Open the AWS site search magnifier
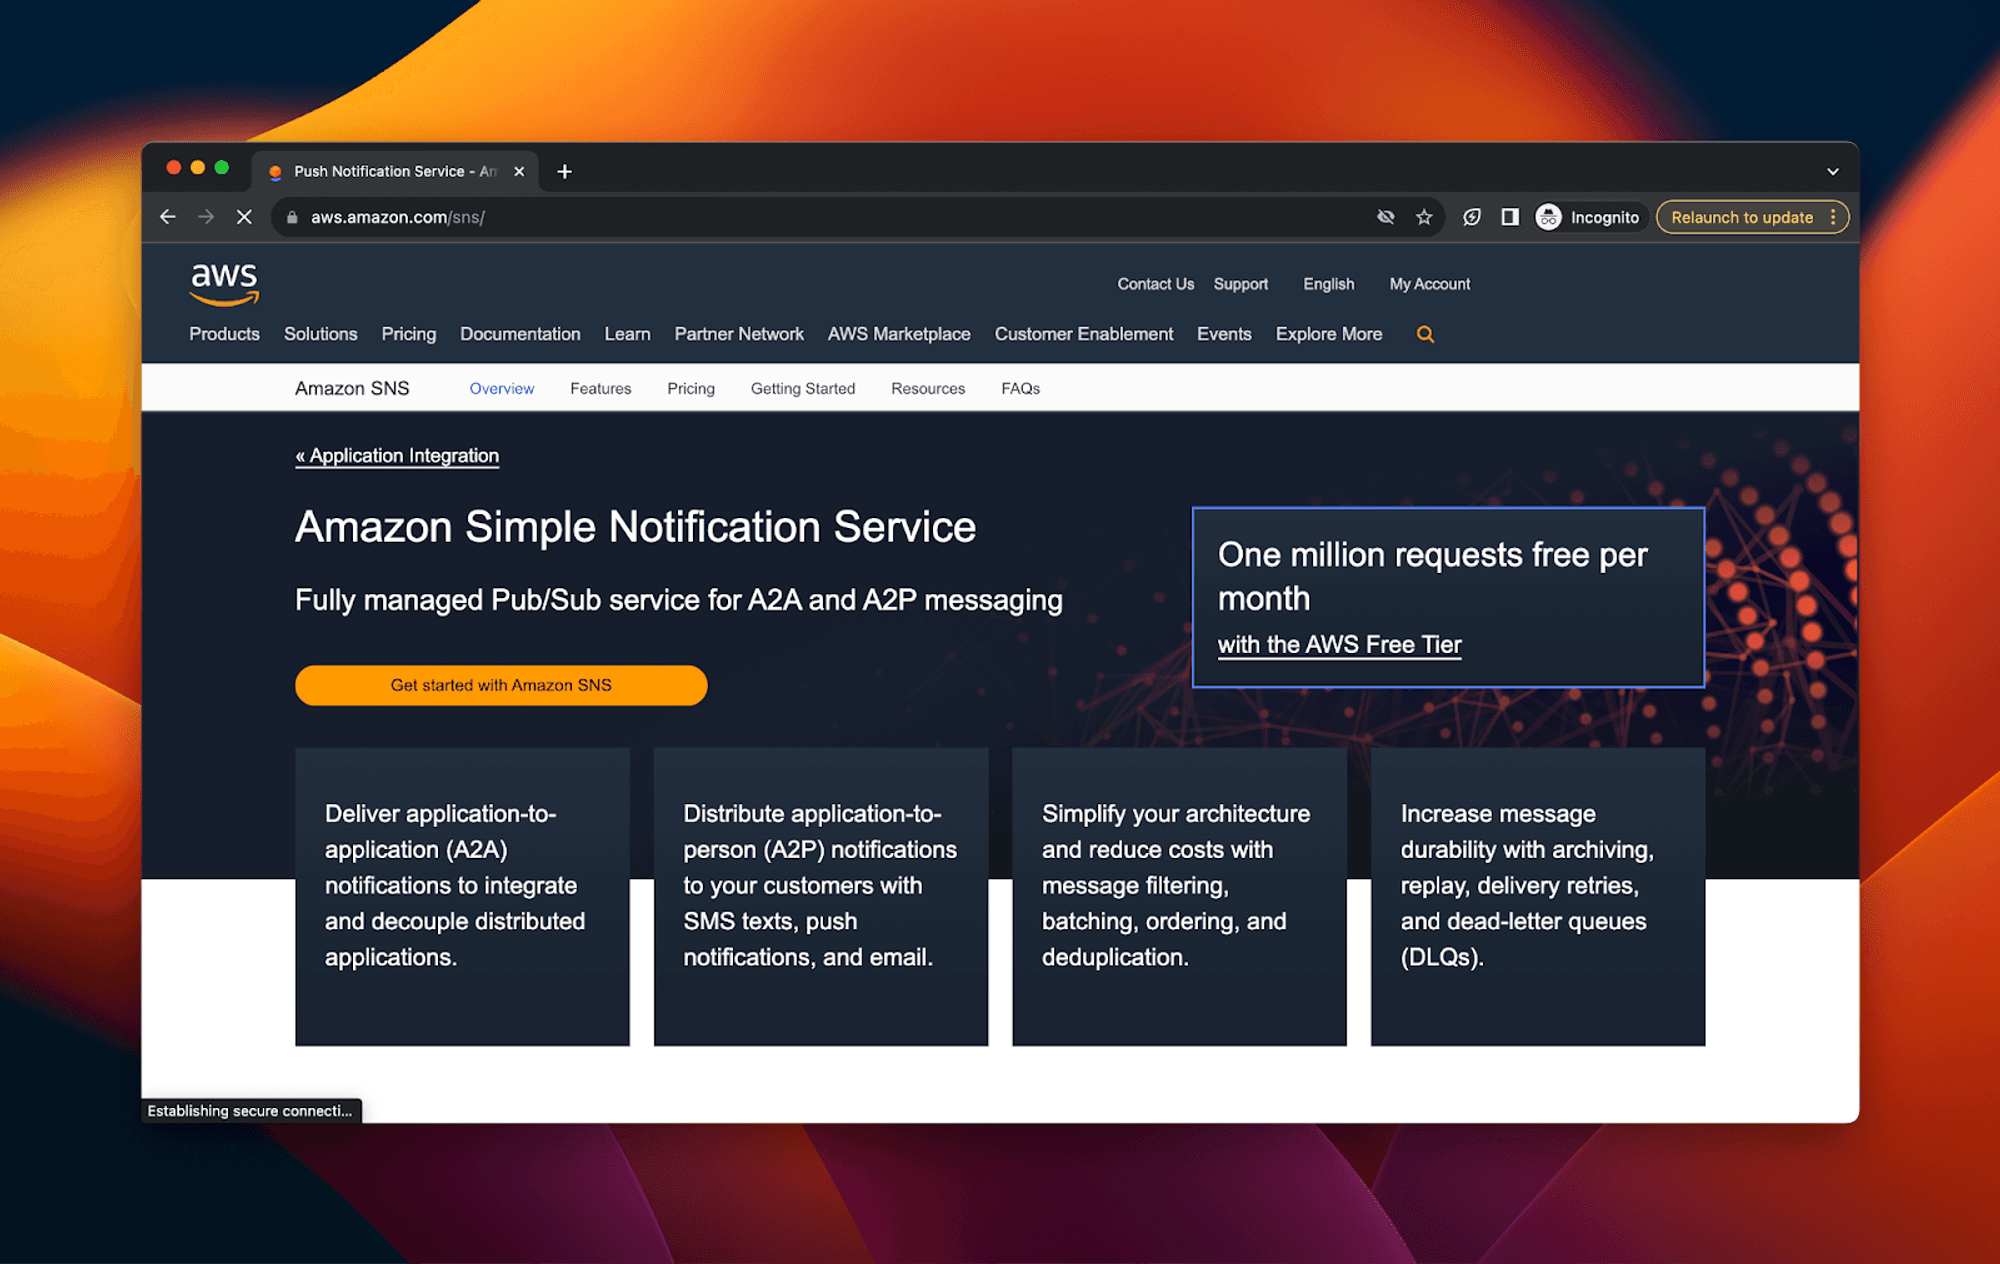Image resolution: width=2000 pixels, height=1264 pixels. click(1425, 334)
